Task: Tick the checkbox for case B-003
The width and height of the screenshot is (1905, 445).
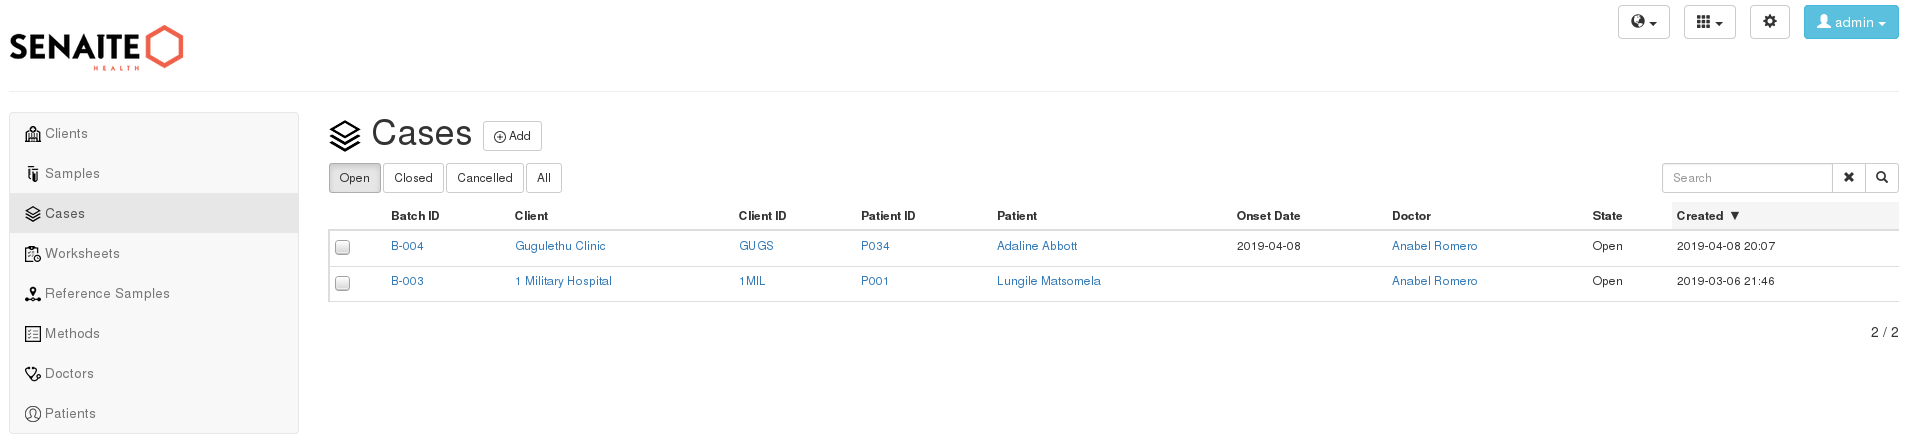Action: pyautogui.click(x=342, y=283)
